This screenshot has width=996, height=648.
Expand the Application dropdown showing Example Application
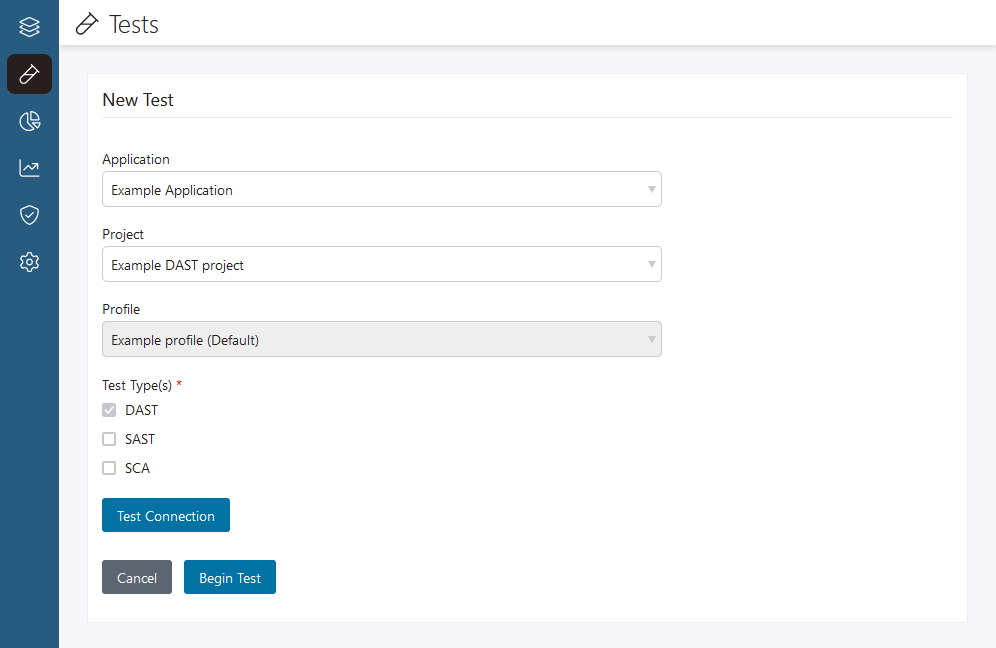coord(381,190)
